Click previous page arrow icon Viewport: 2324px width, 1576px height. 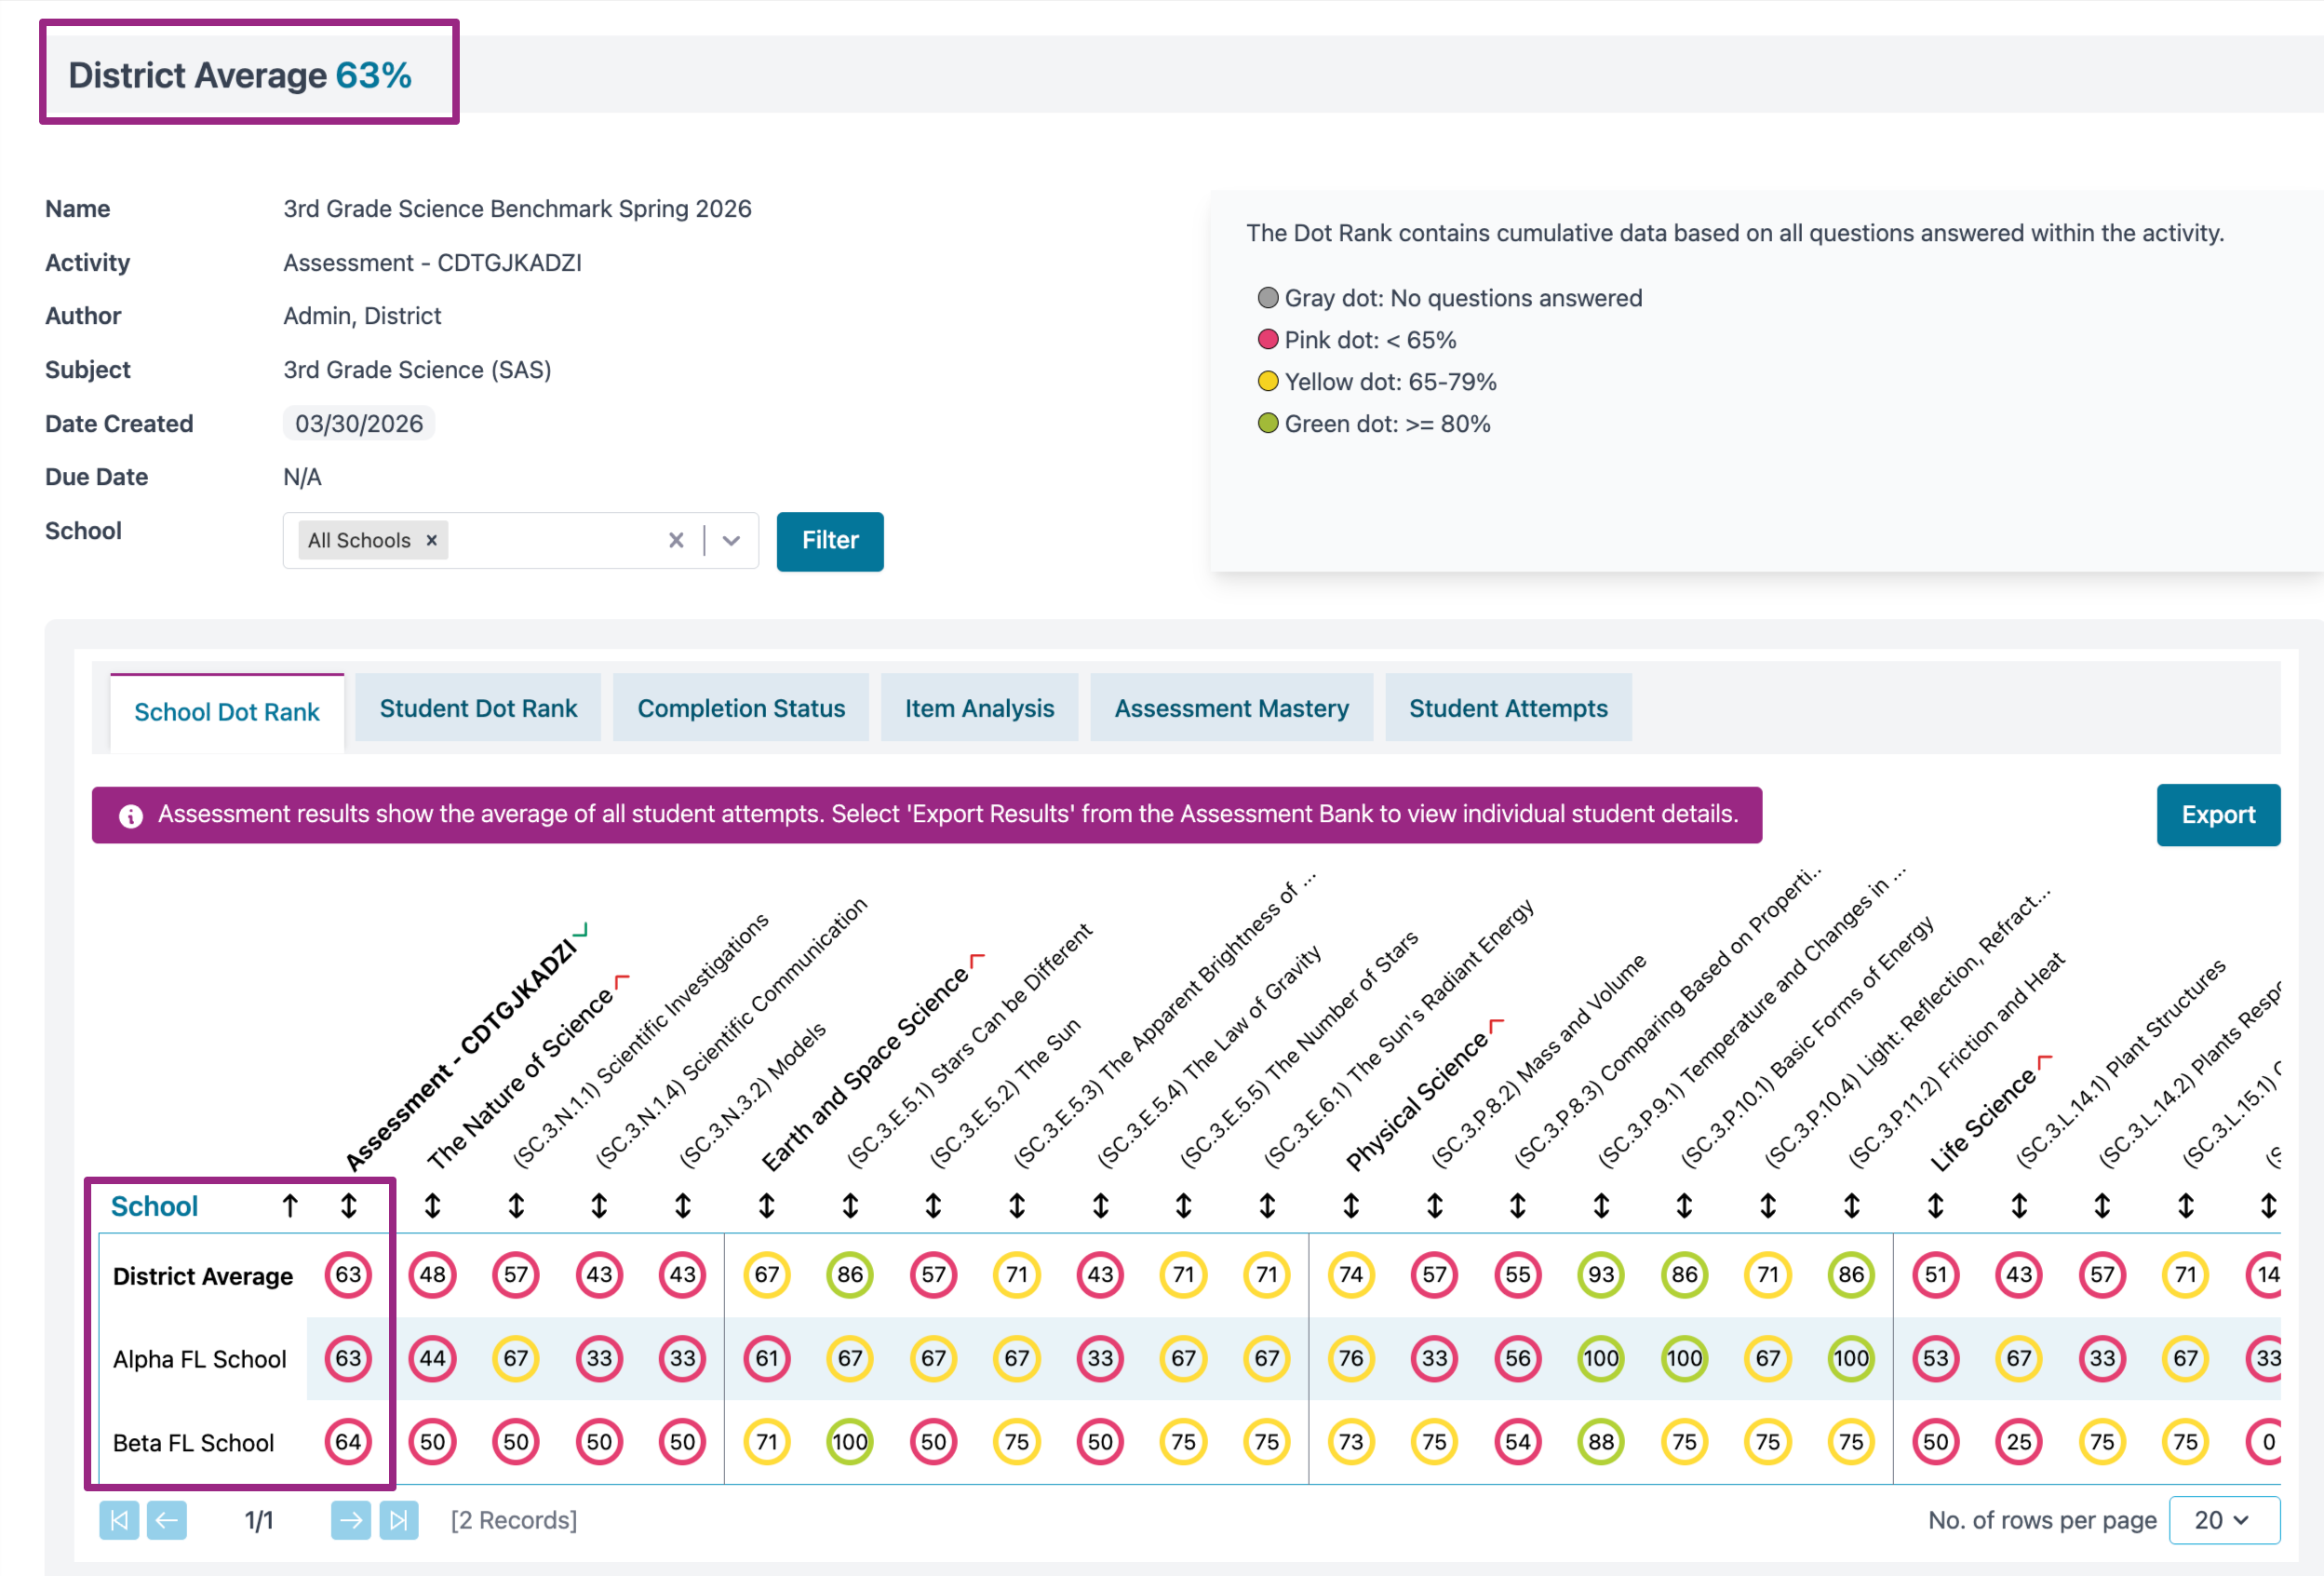pos(167,1520)
